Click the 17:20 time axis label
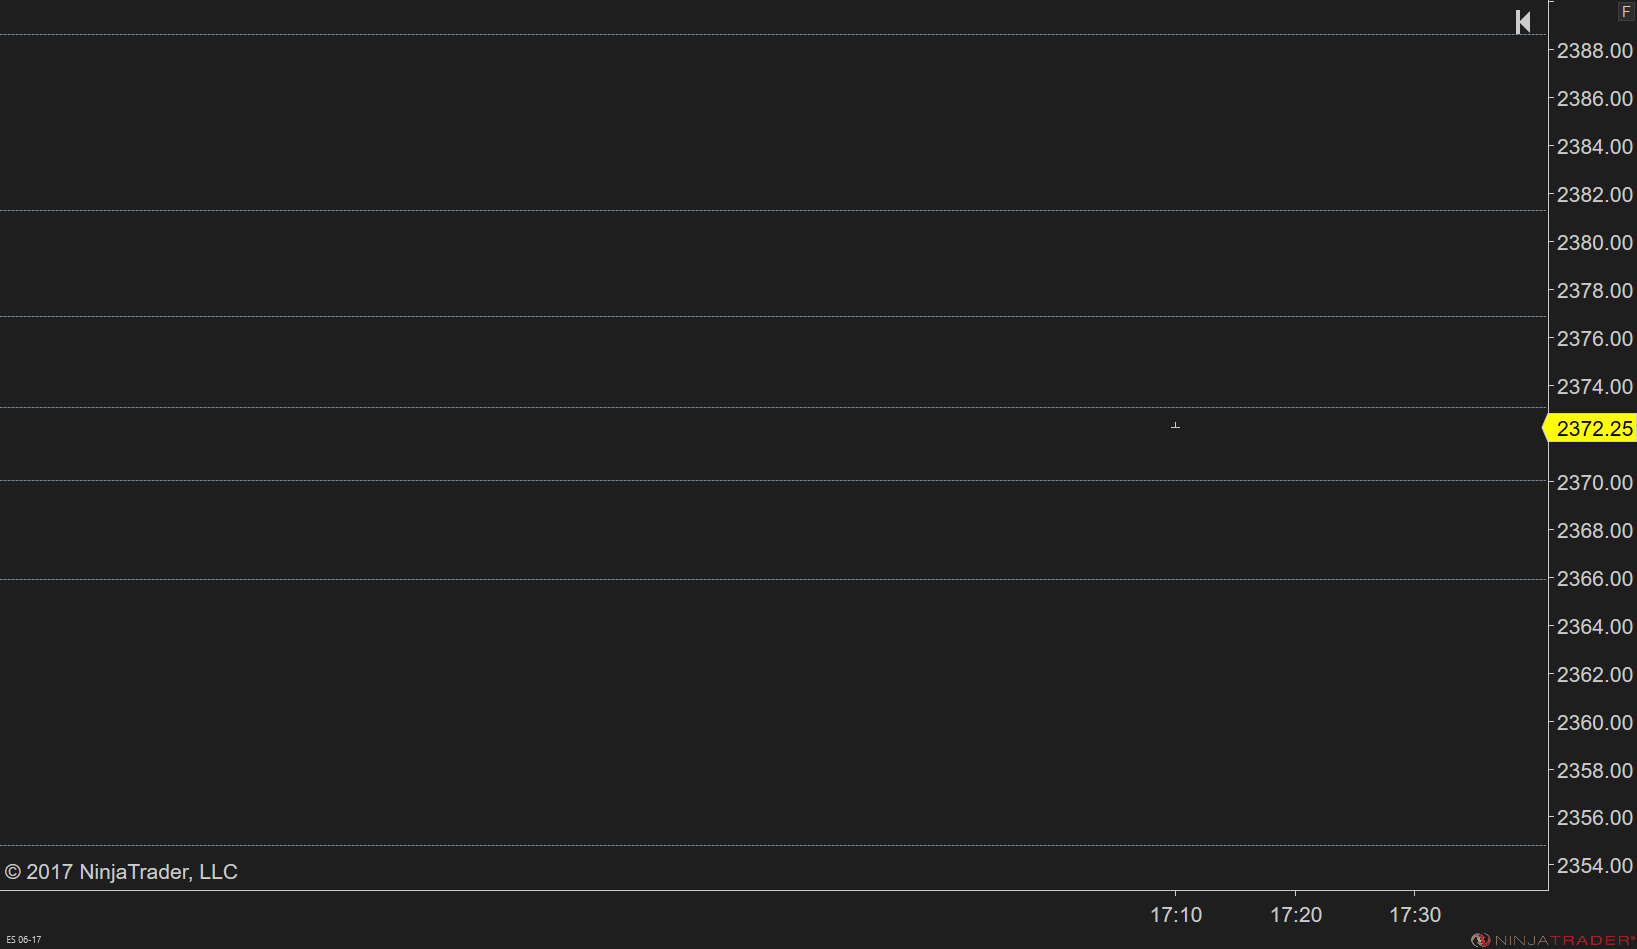The width and height of the screenshot is (1637, 949). (1296, 915)
